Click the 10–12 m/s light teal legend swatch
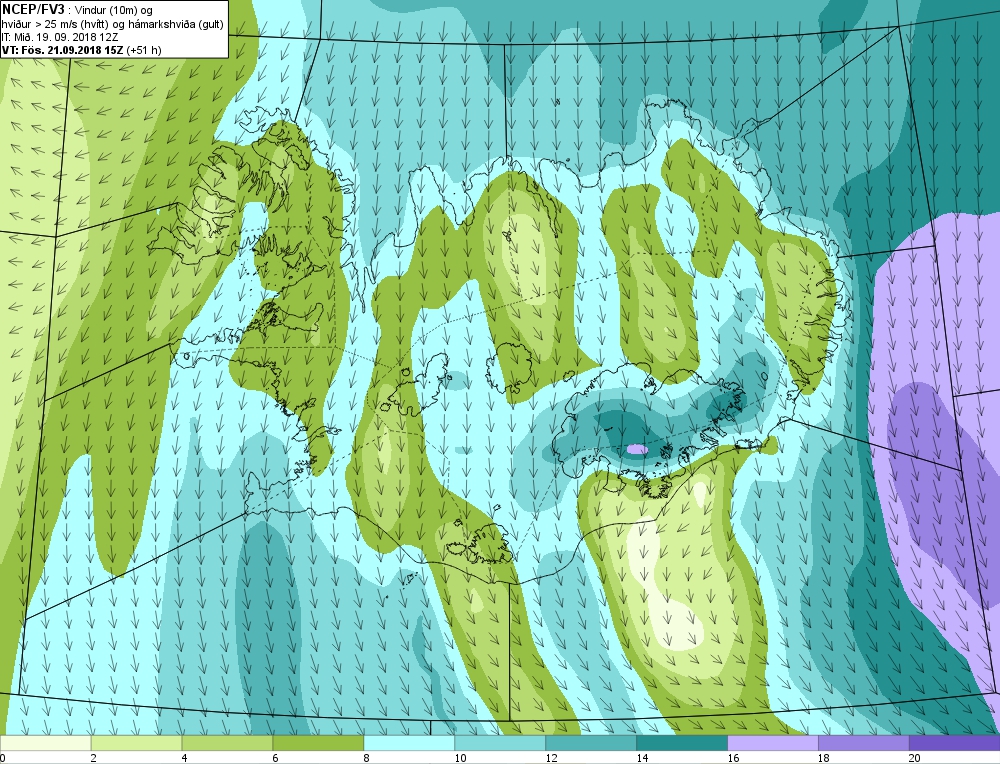This screenshot has height=764, width=1000. [500, 743]
